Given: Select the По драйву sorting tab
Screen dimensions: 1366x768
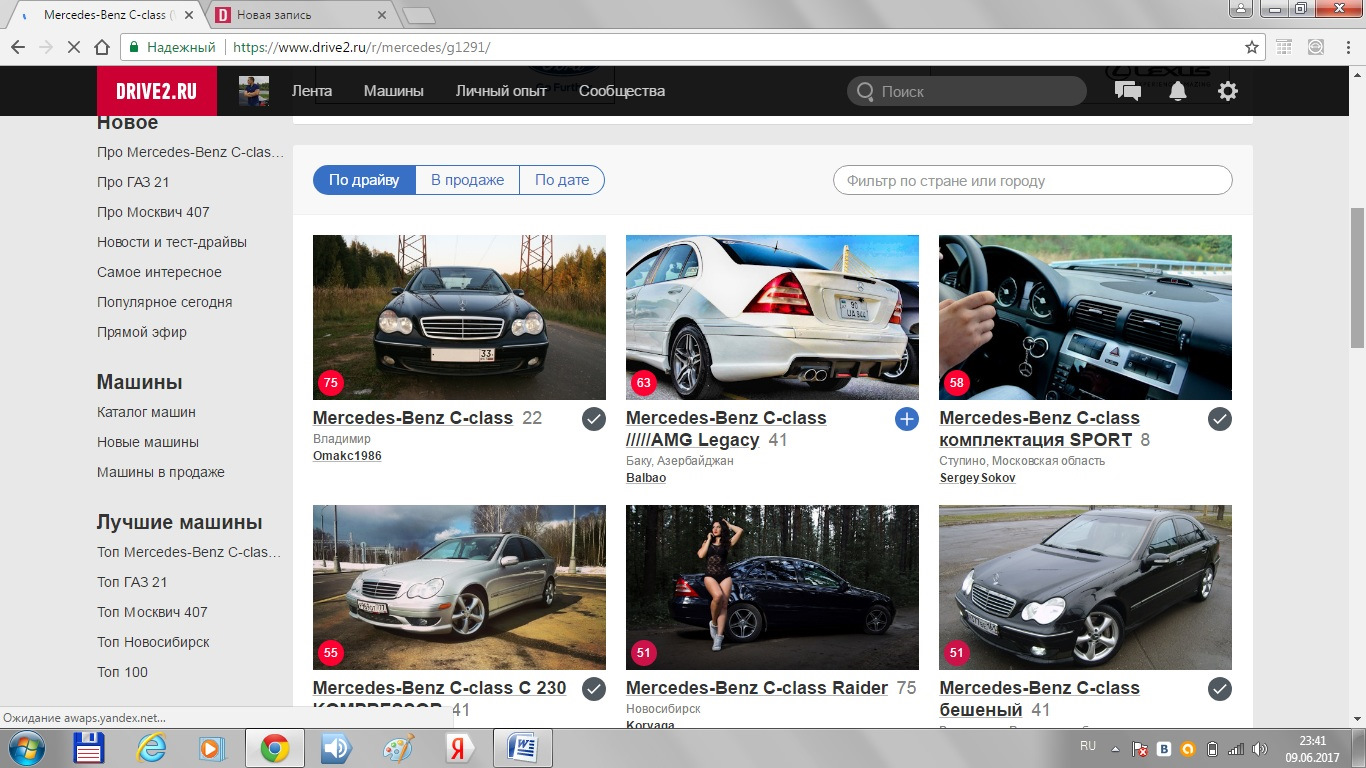Looking at the screenshot, I should point(364,180).
